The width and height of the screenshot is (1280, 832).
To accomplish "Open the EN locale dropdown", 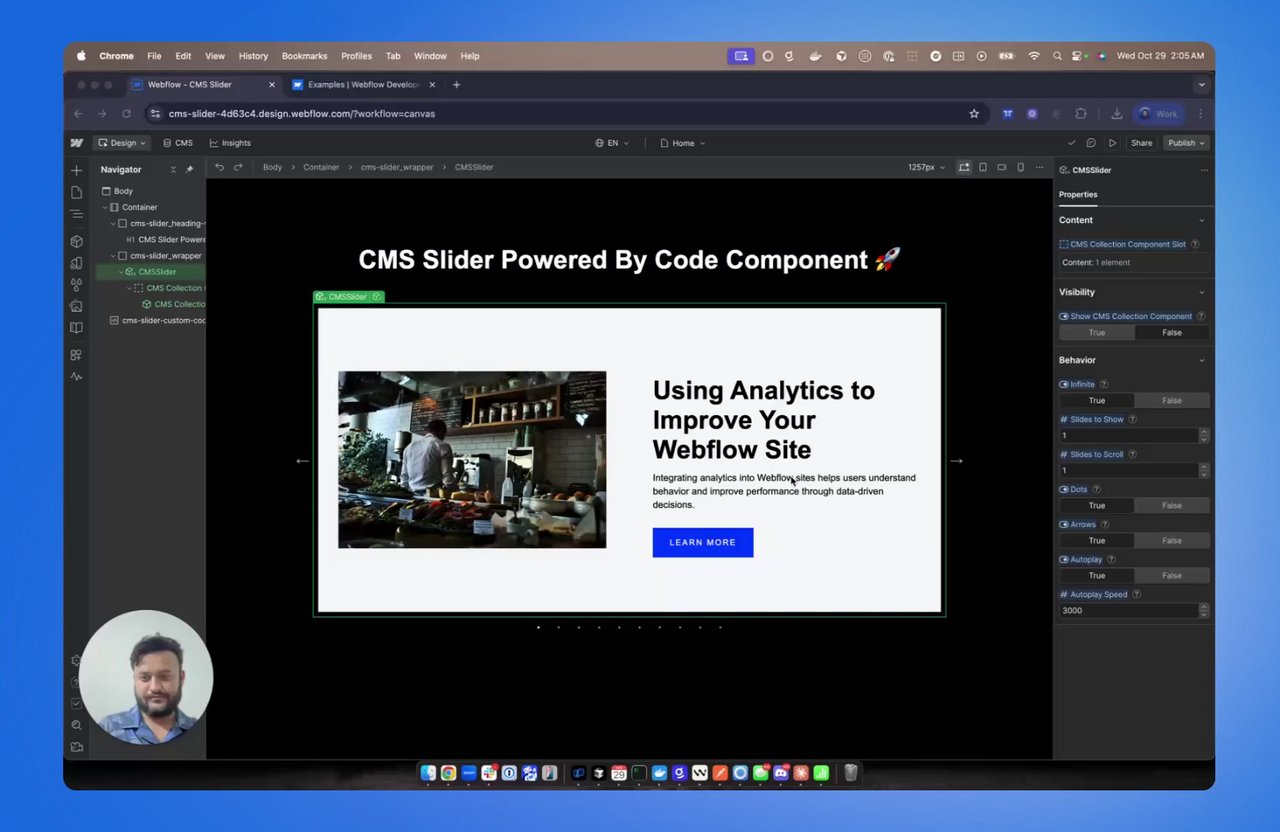I will click(x=612, y=143).
